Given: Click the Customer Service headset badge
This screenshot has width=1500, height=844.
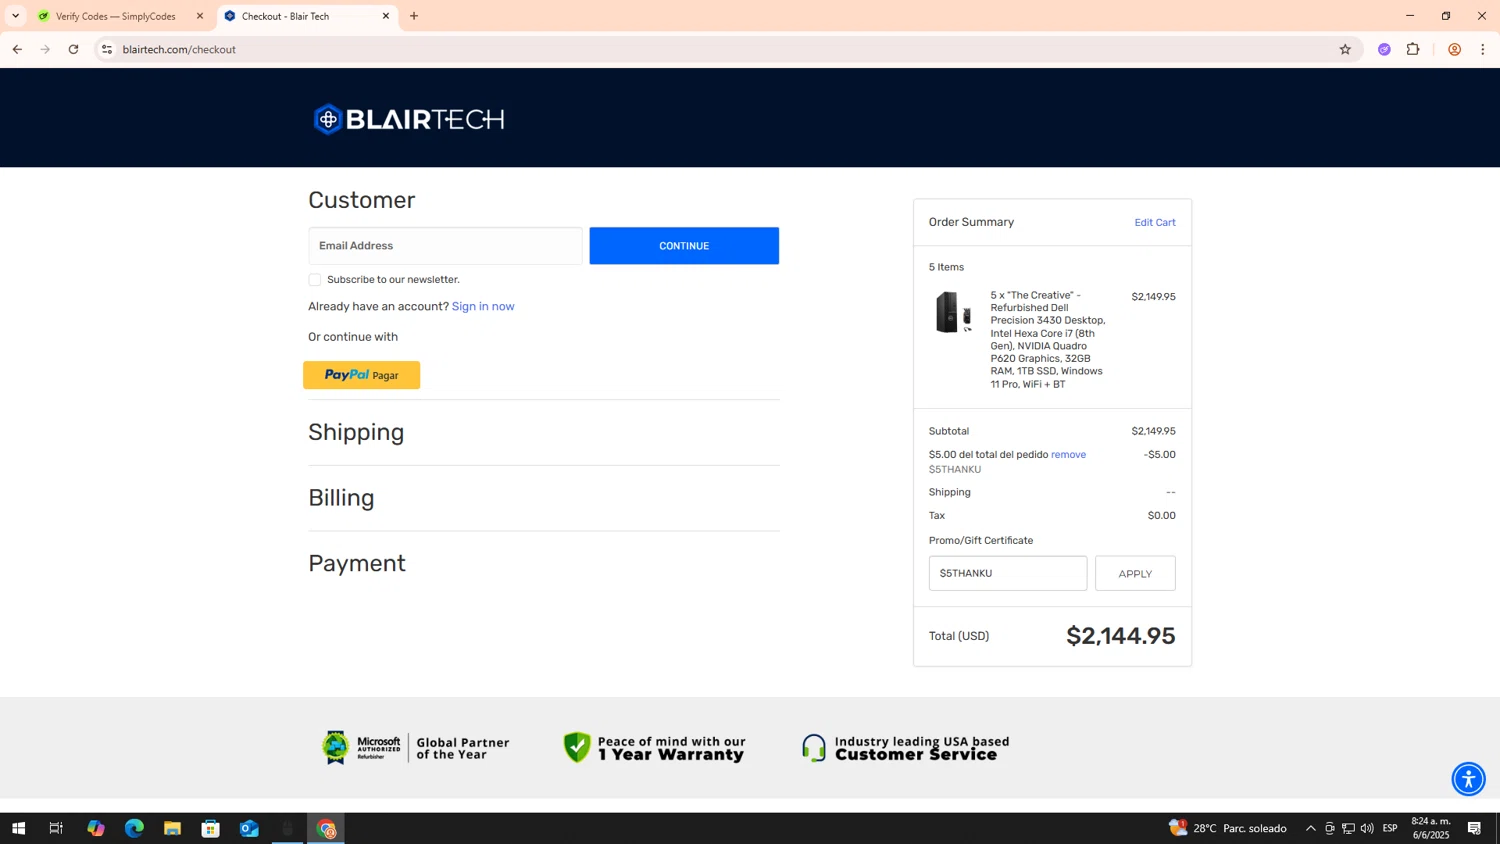Looking at the screenshot, I should 906,747.
